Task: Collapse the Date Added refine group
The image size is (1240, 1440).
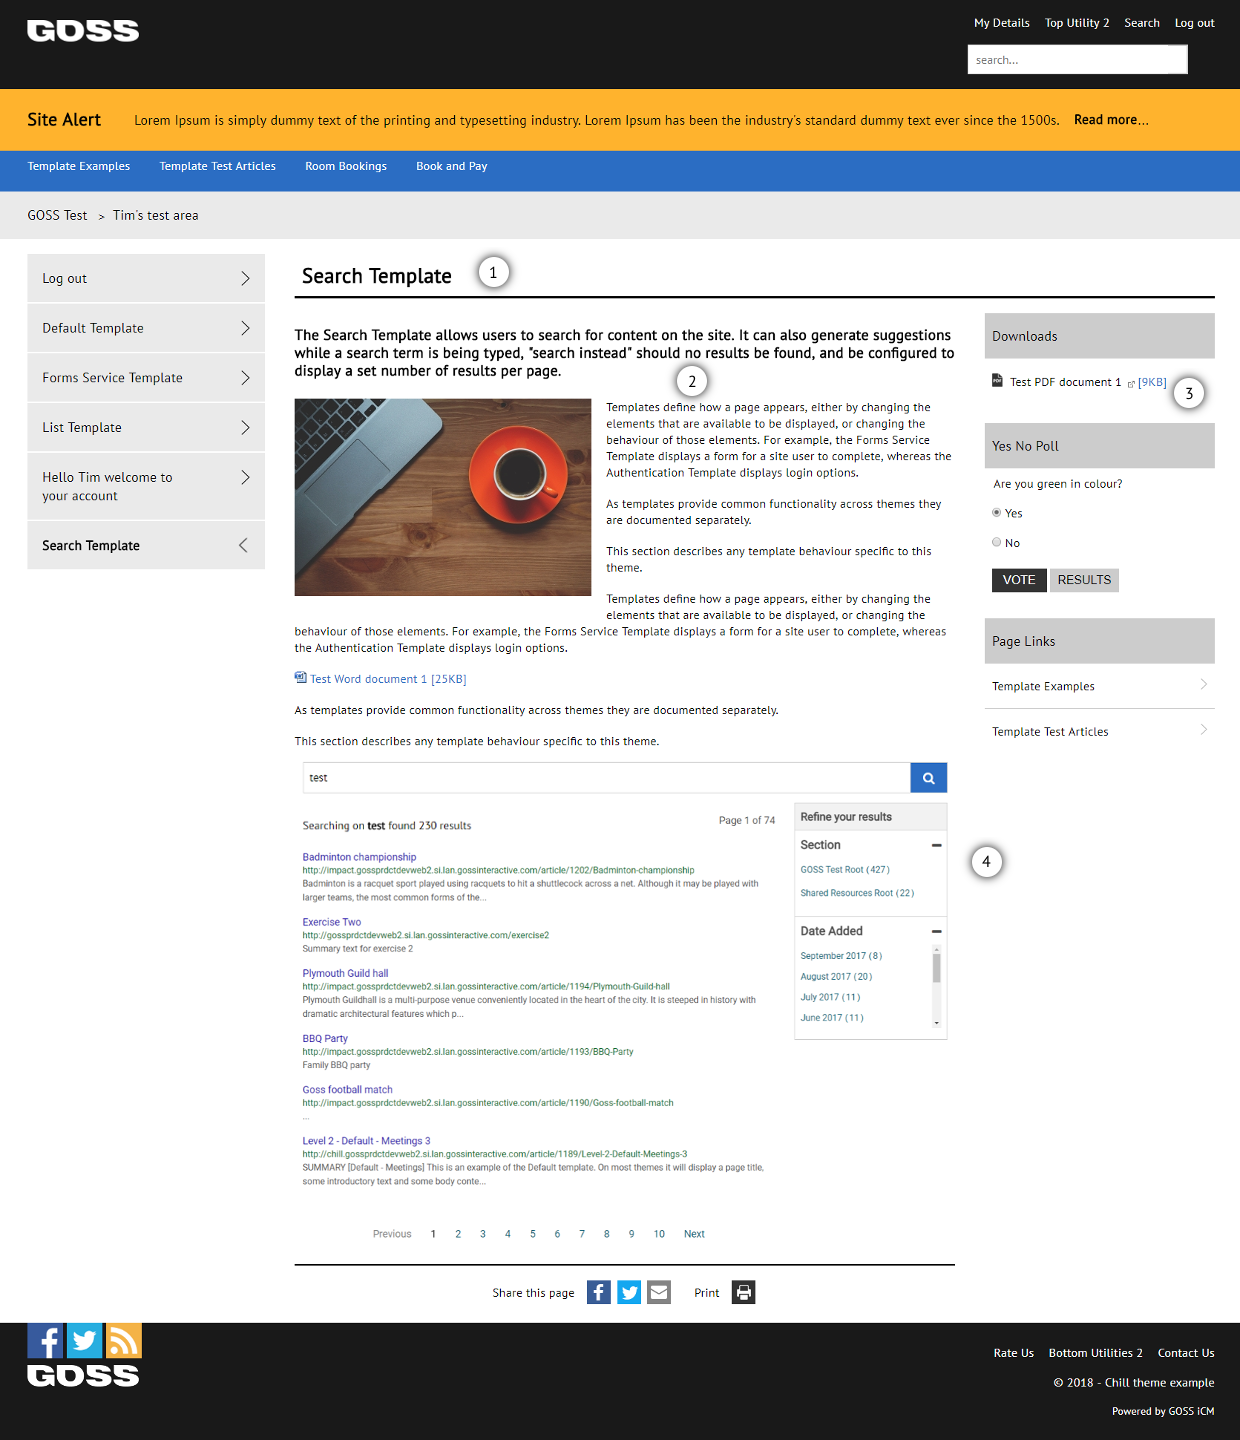Action: [x=937, y=931]
